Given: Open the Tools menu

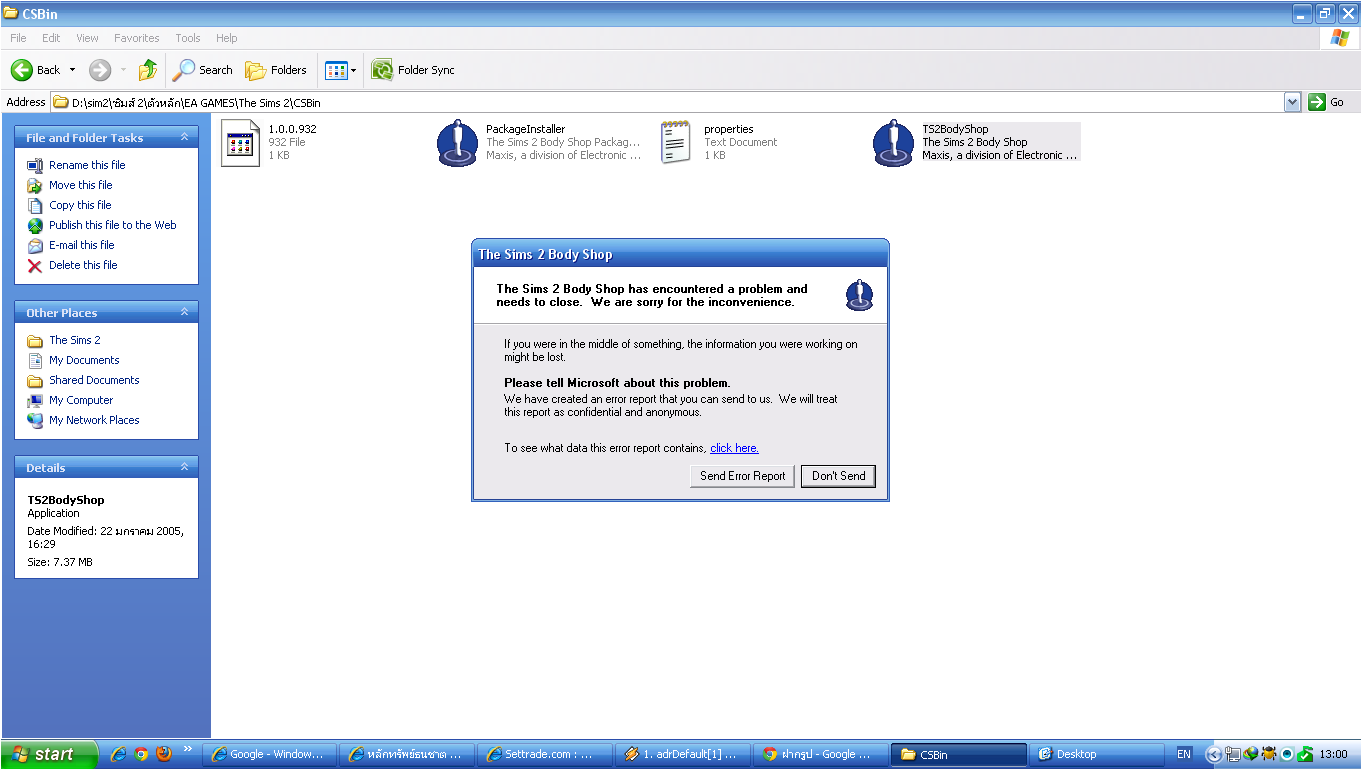Looking at the screenshot, I should [x=188, y=38].
